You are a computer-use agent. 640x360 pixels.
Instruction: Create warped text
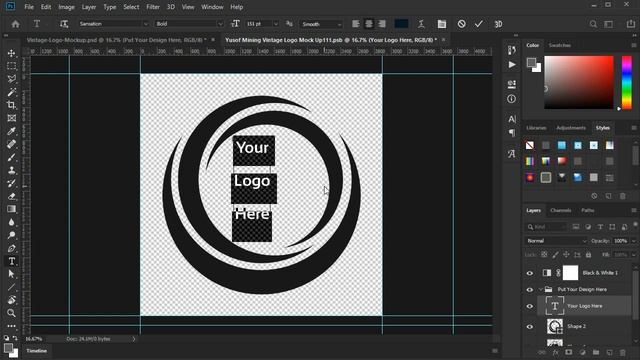click(421, 24)
